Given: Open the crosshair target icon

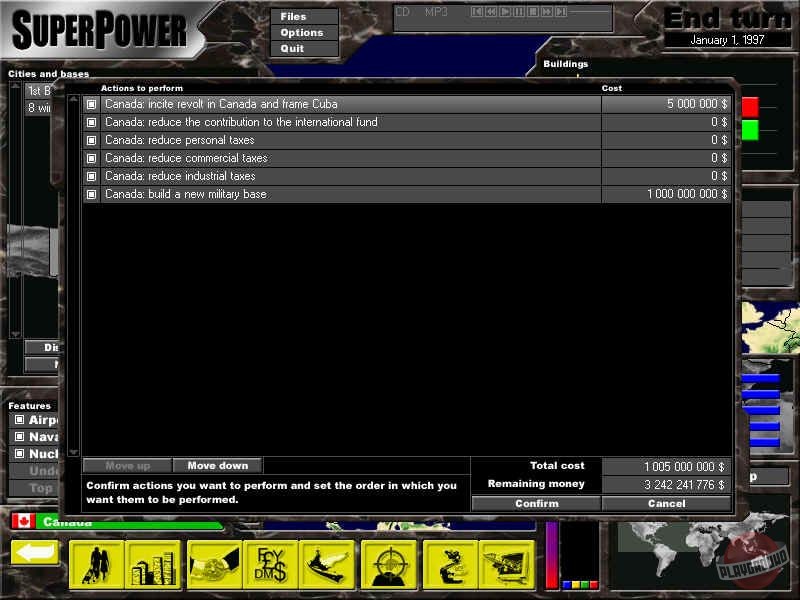Looking at the screenshot, I should (x=389, y=564).
